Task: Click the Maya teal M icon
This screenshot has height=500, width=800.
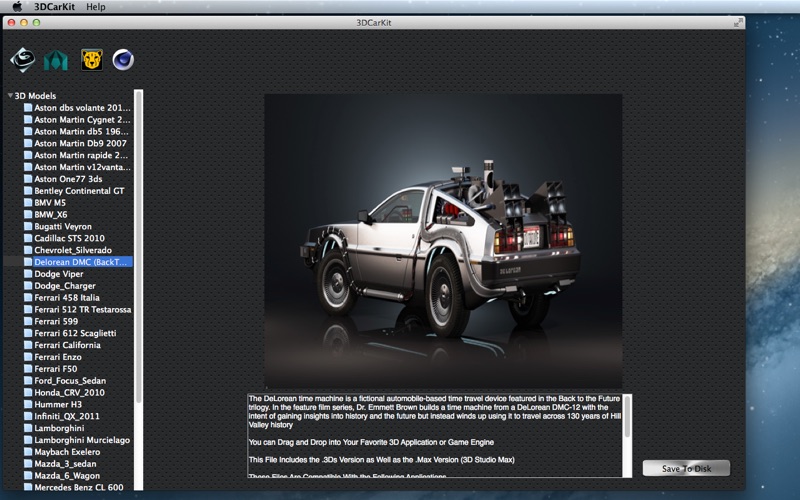Action: click(56, 60)
